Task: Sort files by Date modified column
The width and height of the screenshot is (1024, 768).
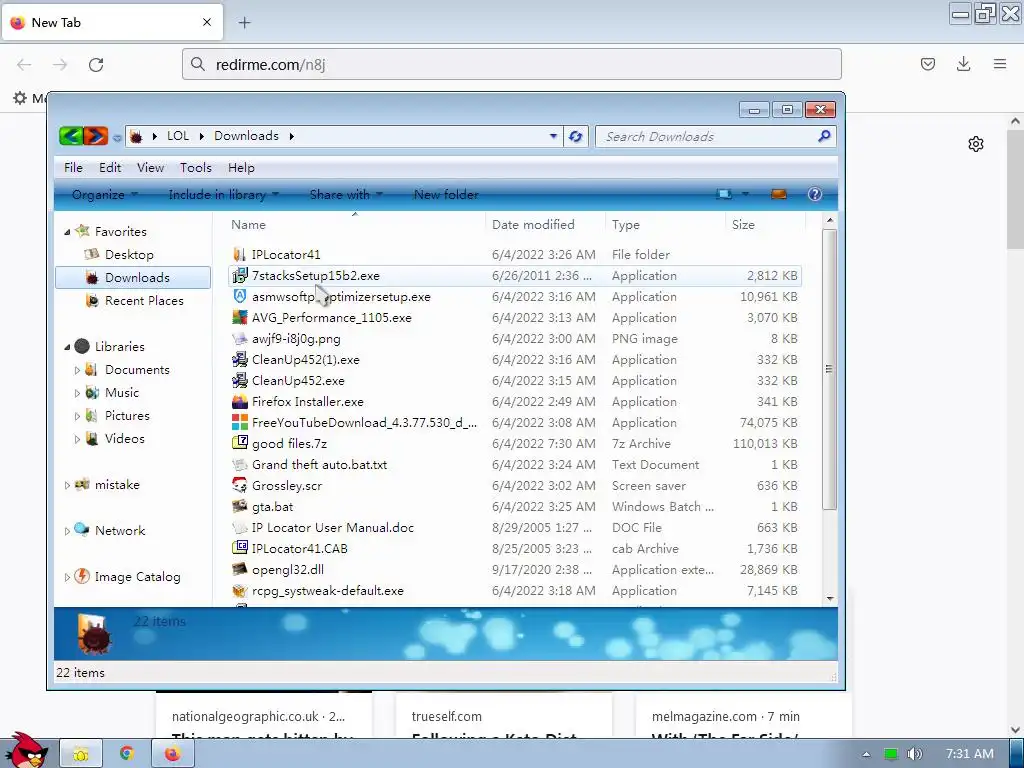Action: 545,224
